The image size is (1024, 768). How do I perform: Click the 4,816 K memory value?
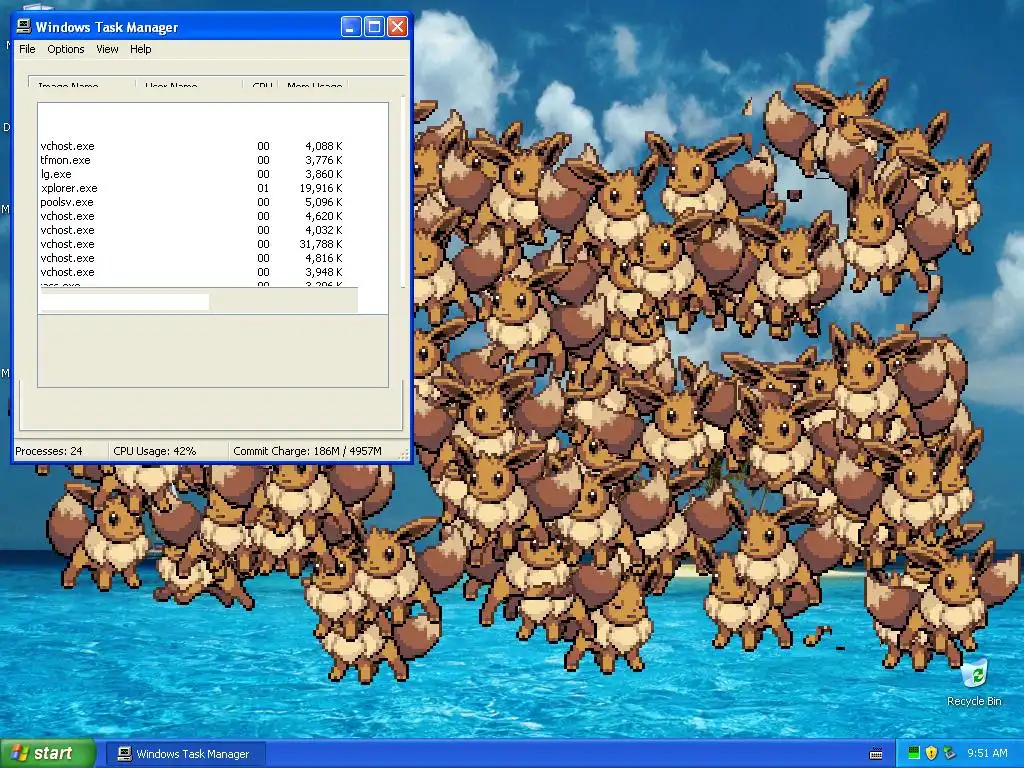(x=324, y=258)
